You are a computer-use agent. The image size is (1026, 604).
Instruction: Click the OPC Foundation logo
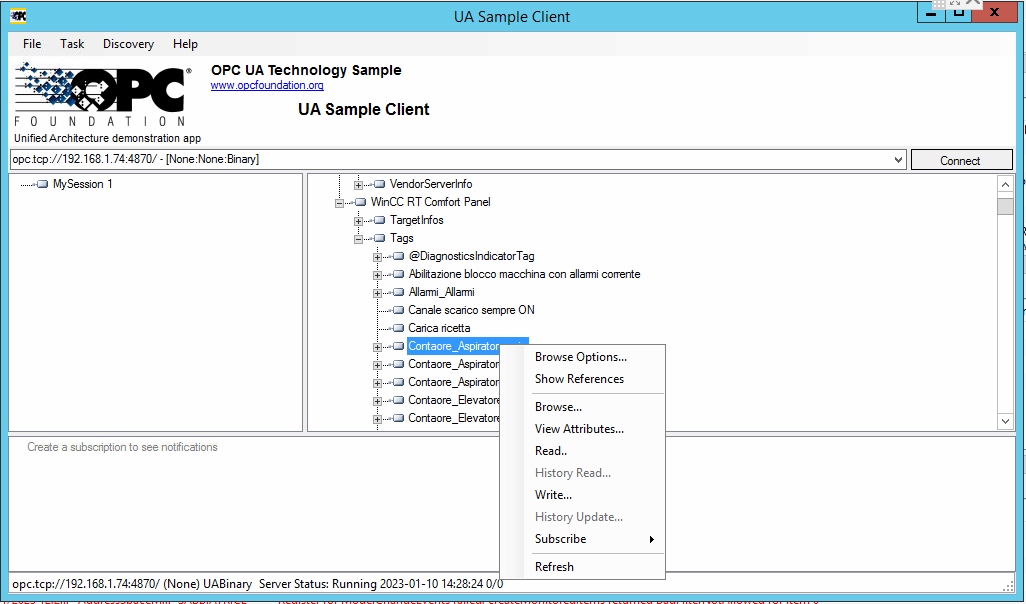click(x=100, y=97)
